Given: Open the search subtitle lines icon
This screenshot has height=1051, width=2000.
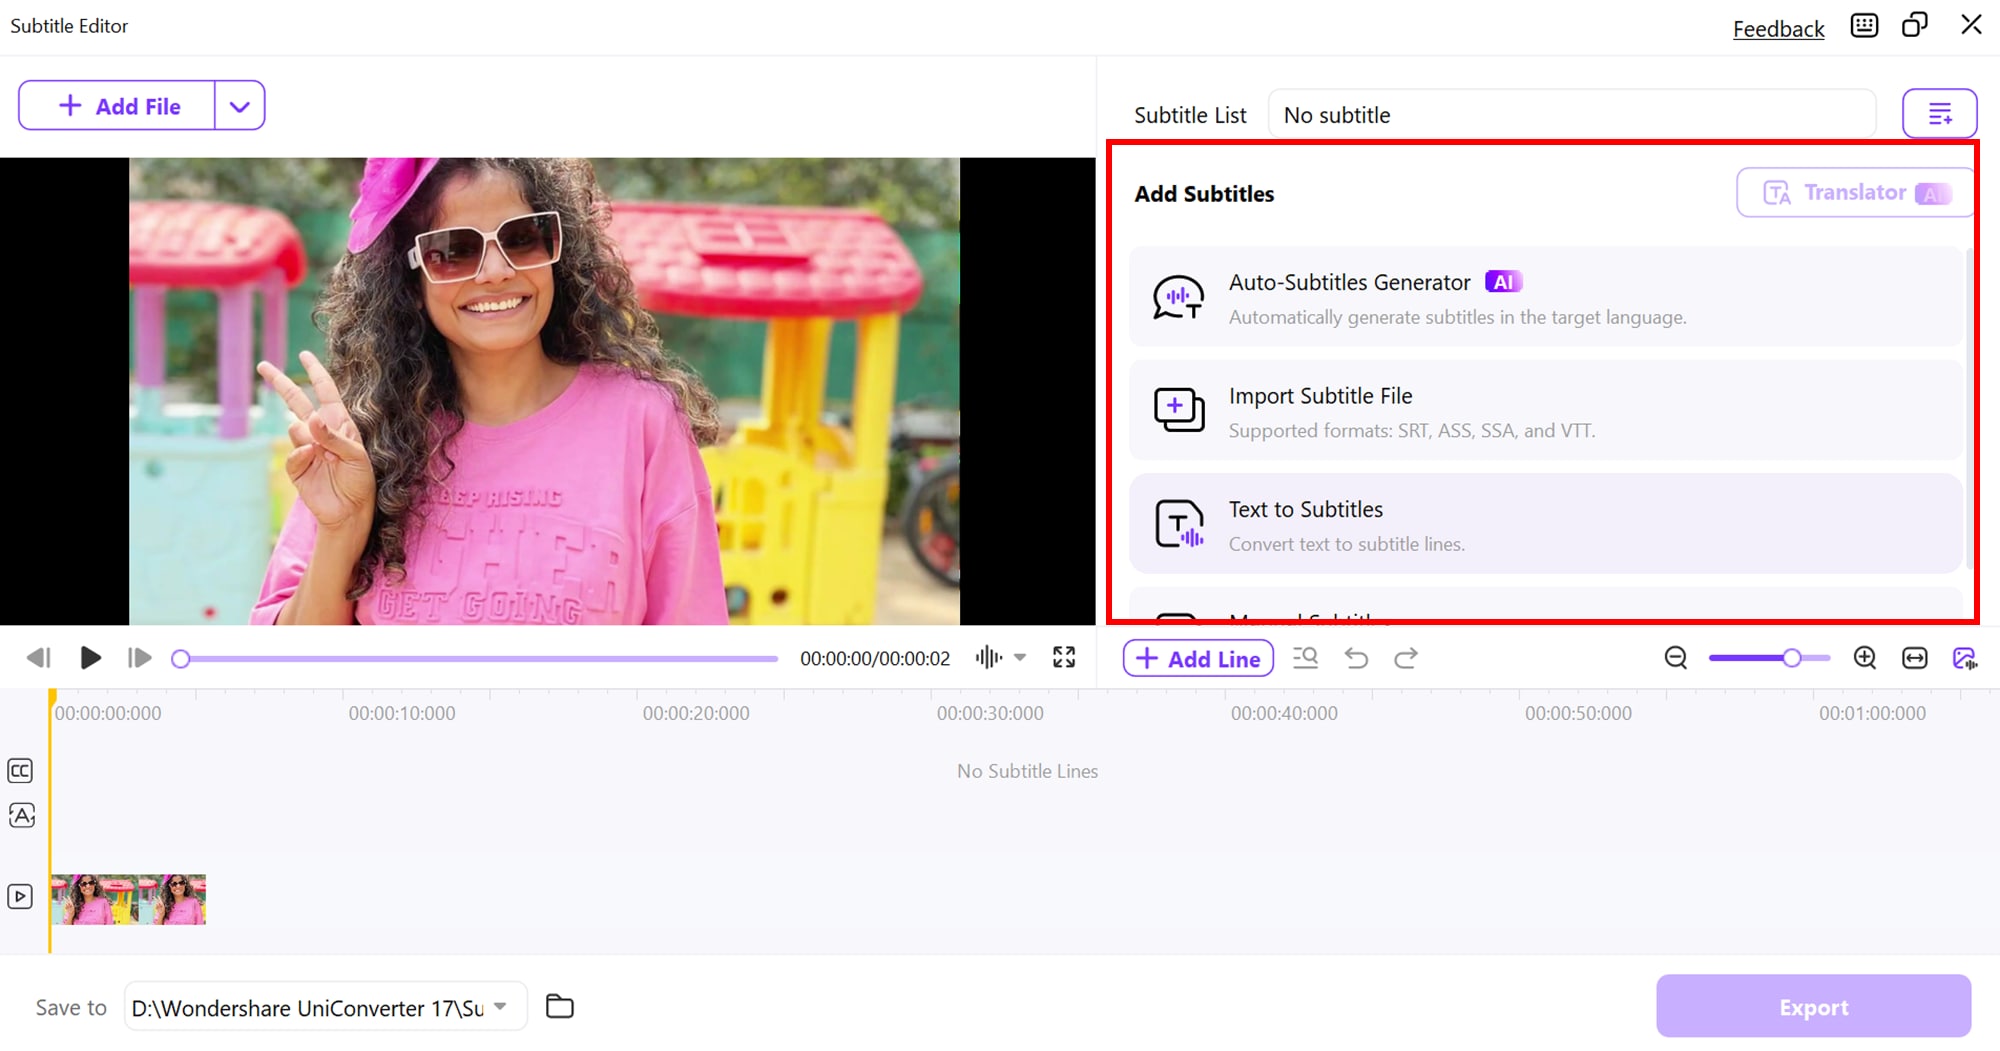Looking at the screenshot, I should coord(1305,658).
